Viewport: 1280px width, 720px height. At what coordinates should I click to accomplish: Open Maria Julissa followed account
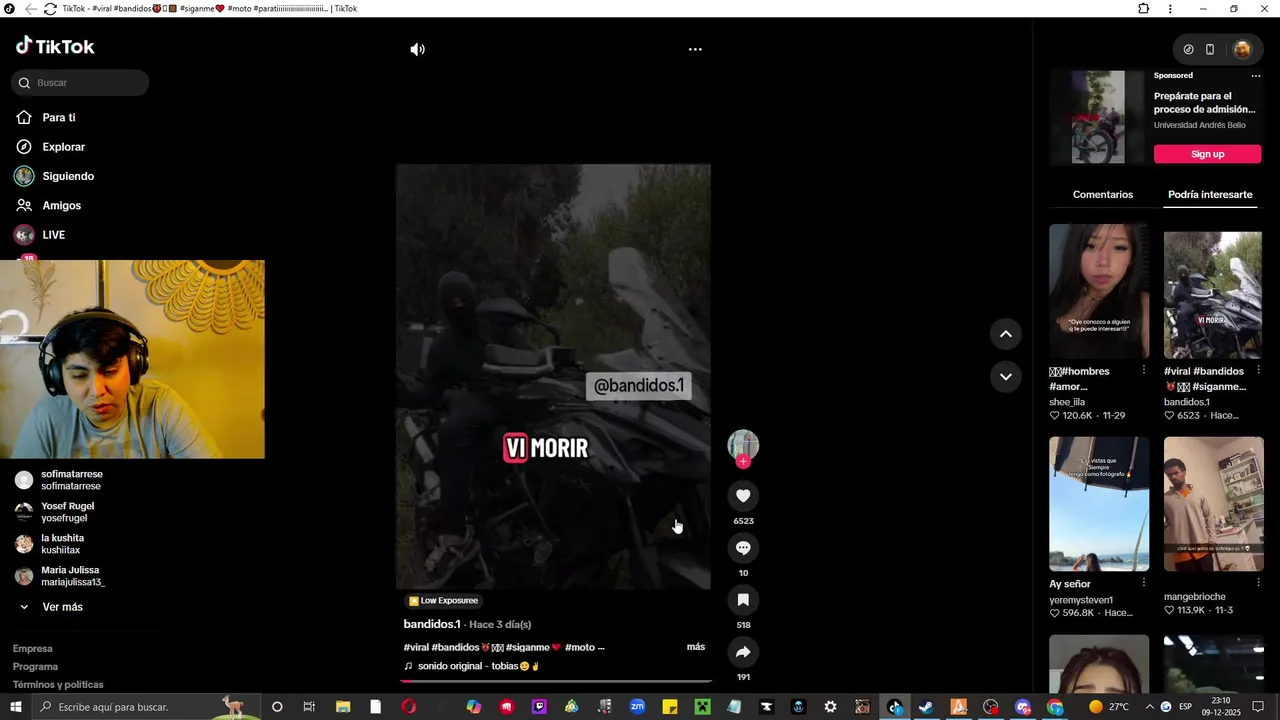click(x=73, y=576)
